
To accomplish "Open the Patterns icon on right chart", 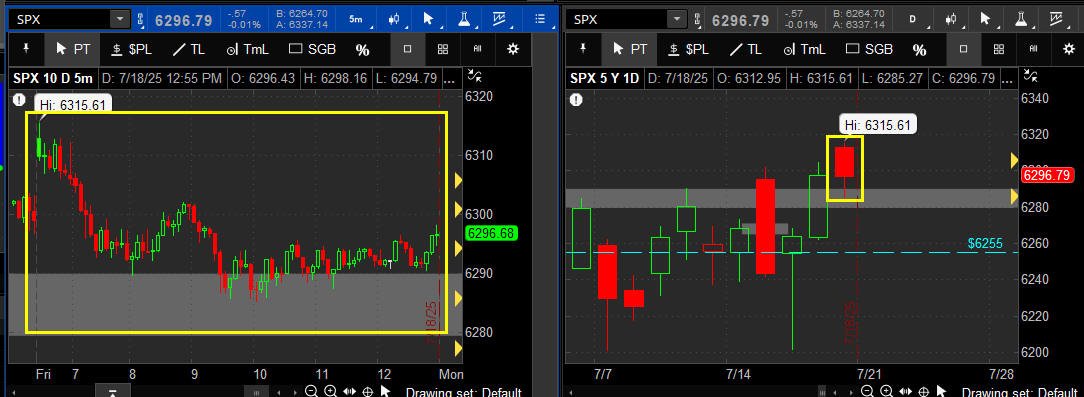I will tap(1057, 19).
